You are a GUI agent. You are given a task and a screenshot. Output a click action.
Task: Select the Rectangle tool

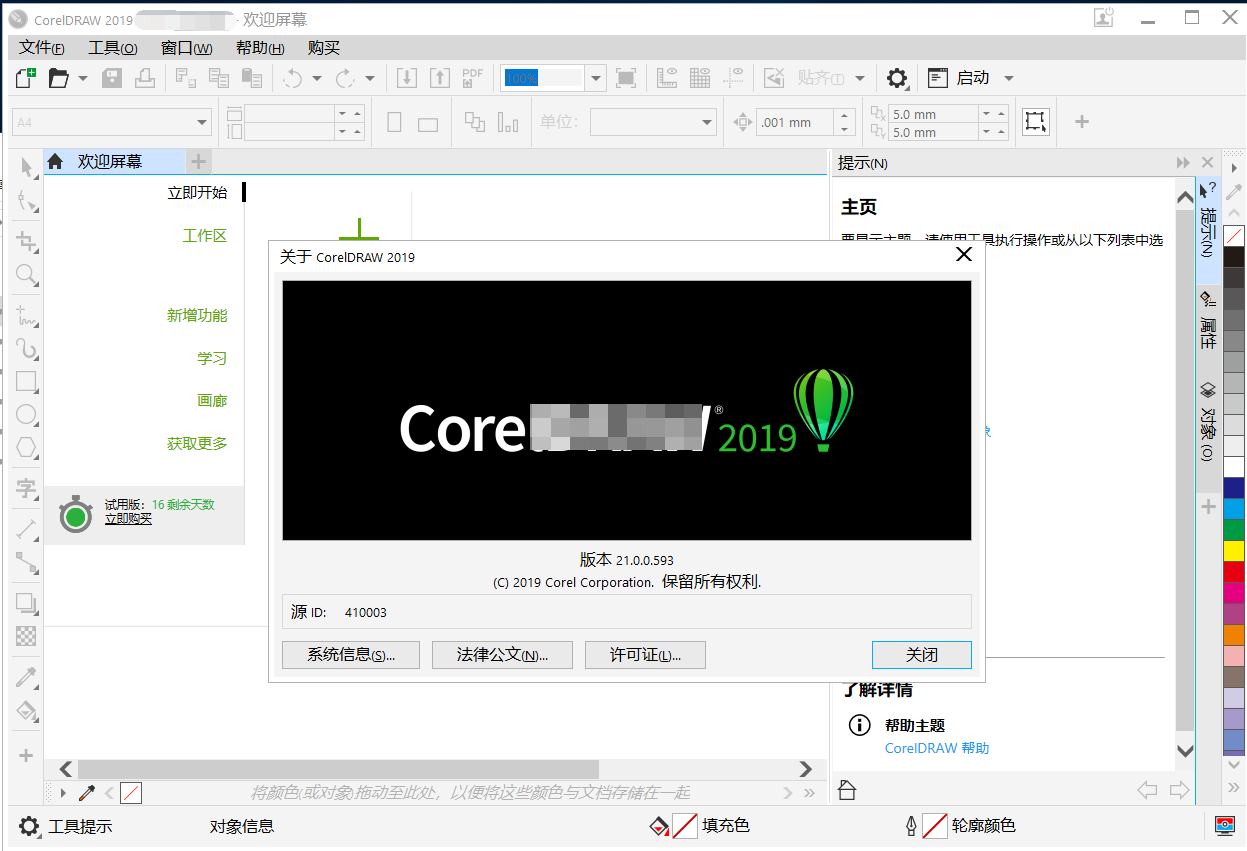(x=24, y=381)
